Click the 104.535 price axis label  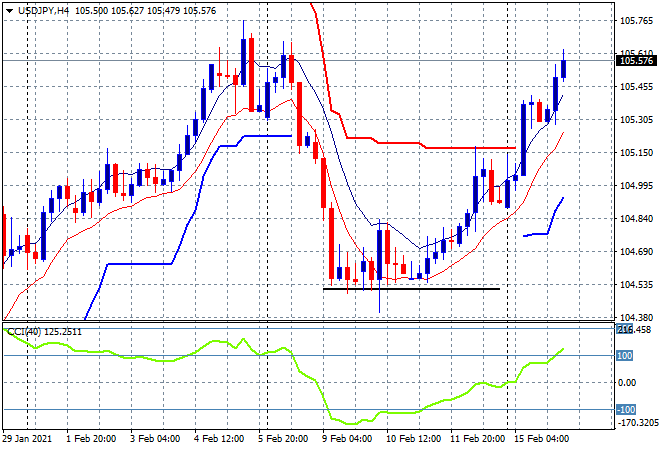(x=636, y=285)
